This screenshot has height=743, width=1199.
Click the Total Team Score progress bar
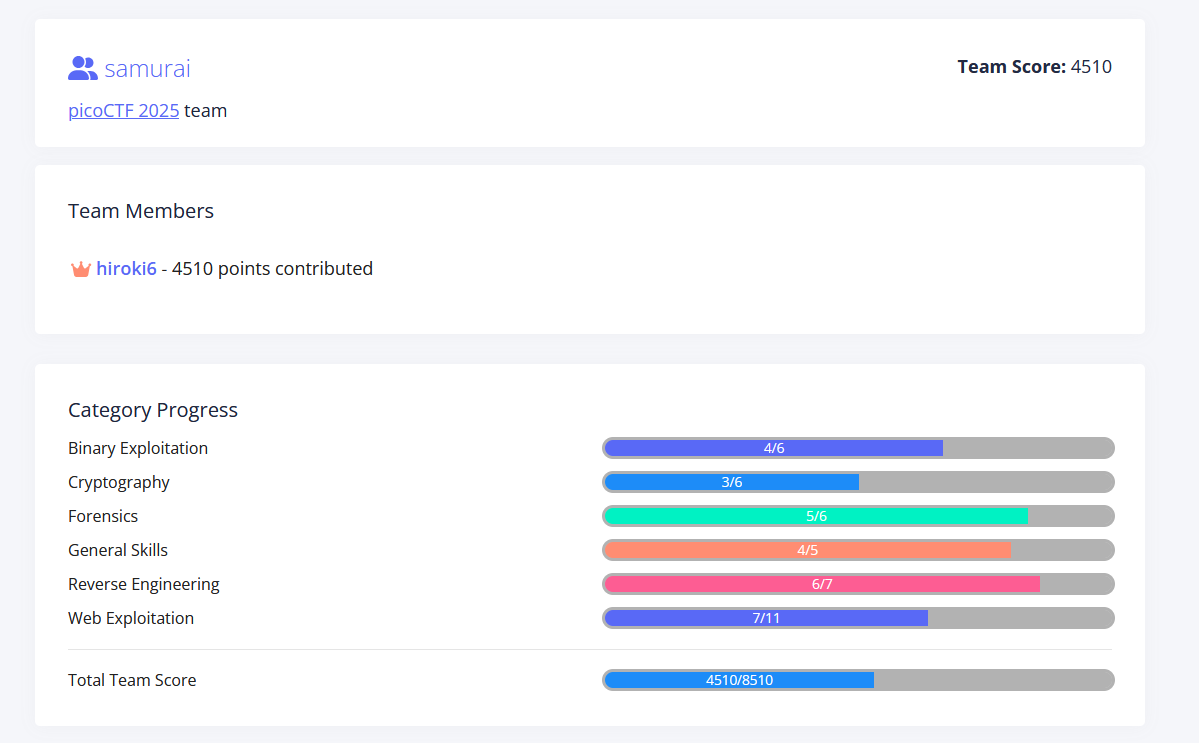click(x=858, y=680)
